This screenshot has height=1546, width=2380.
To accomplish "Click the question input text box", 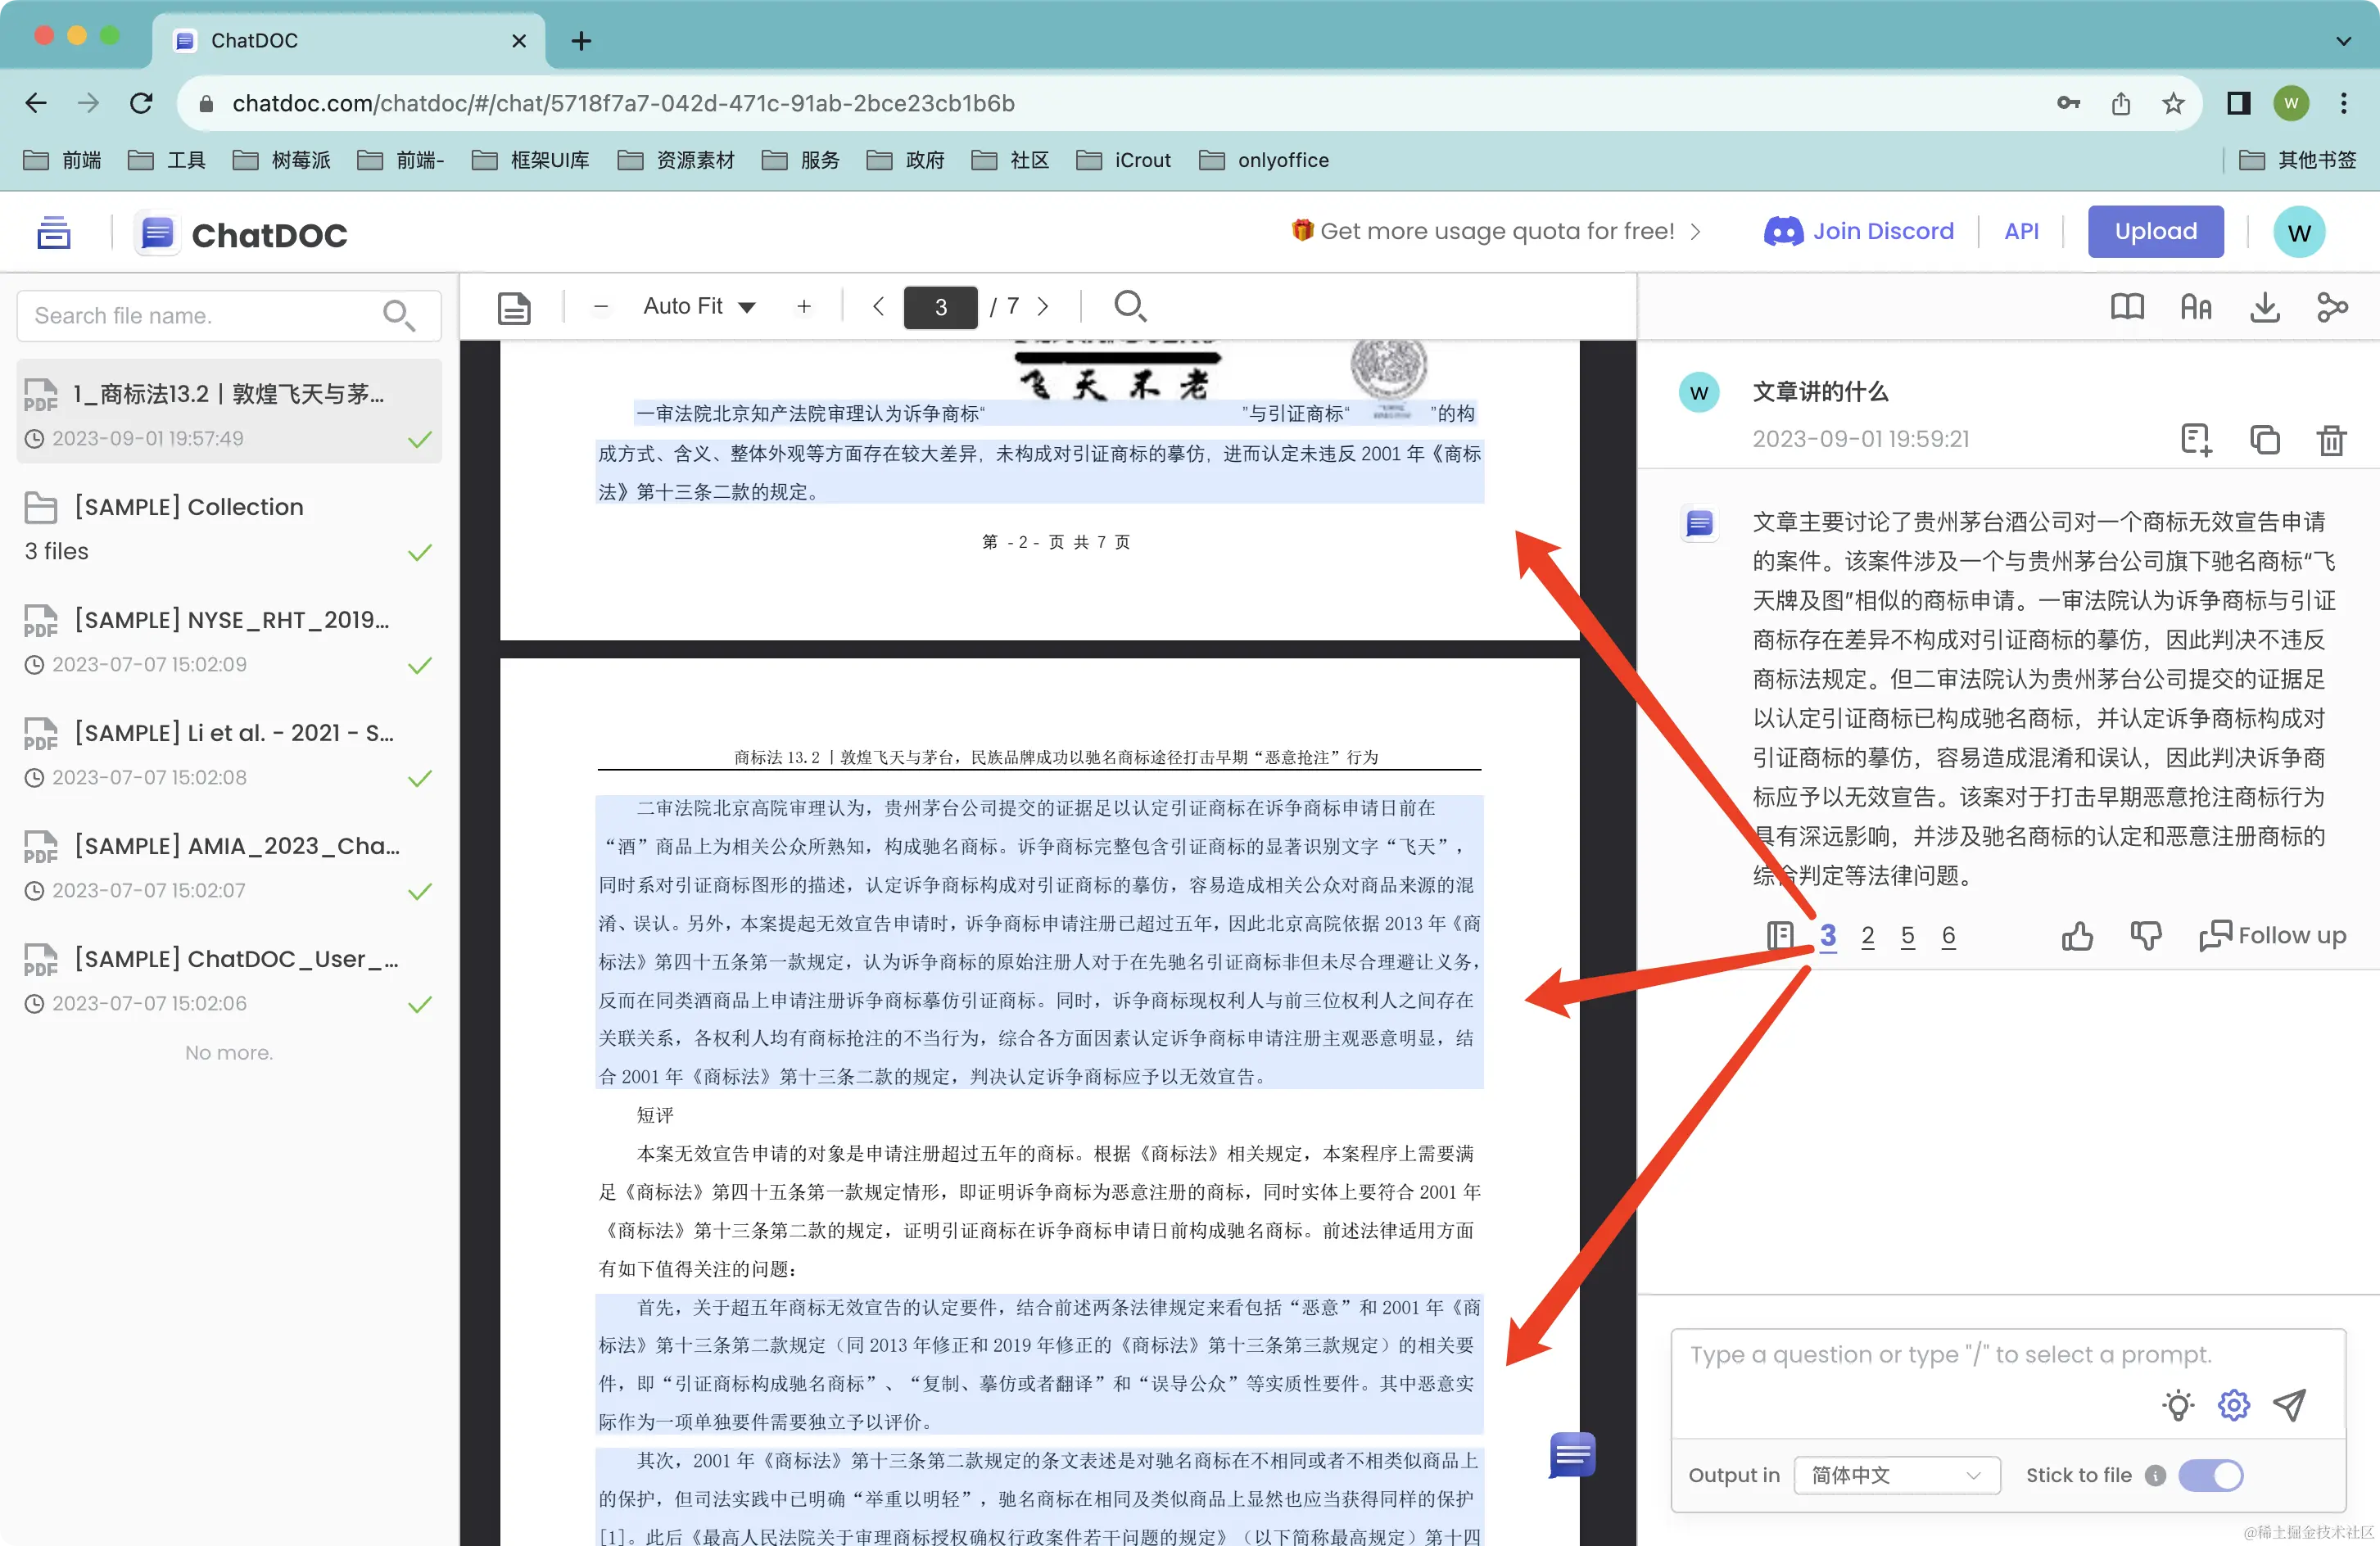I will [1950, 1355].
